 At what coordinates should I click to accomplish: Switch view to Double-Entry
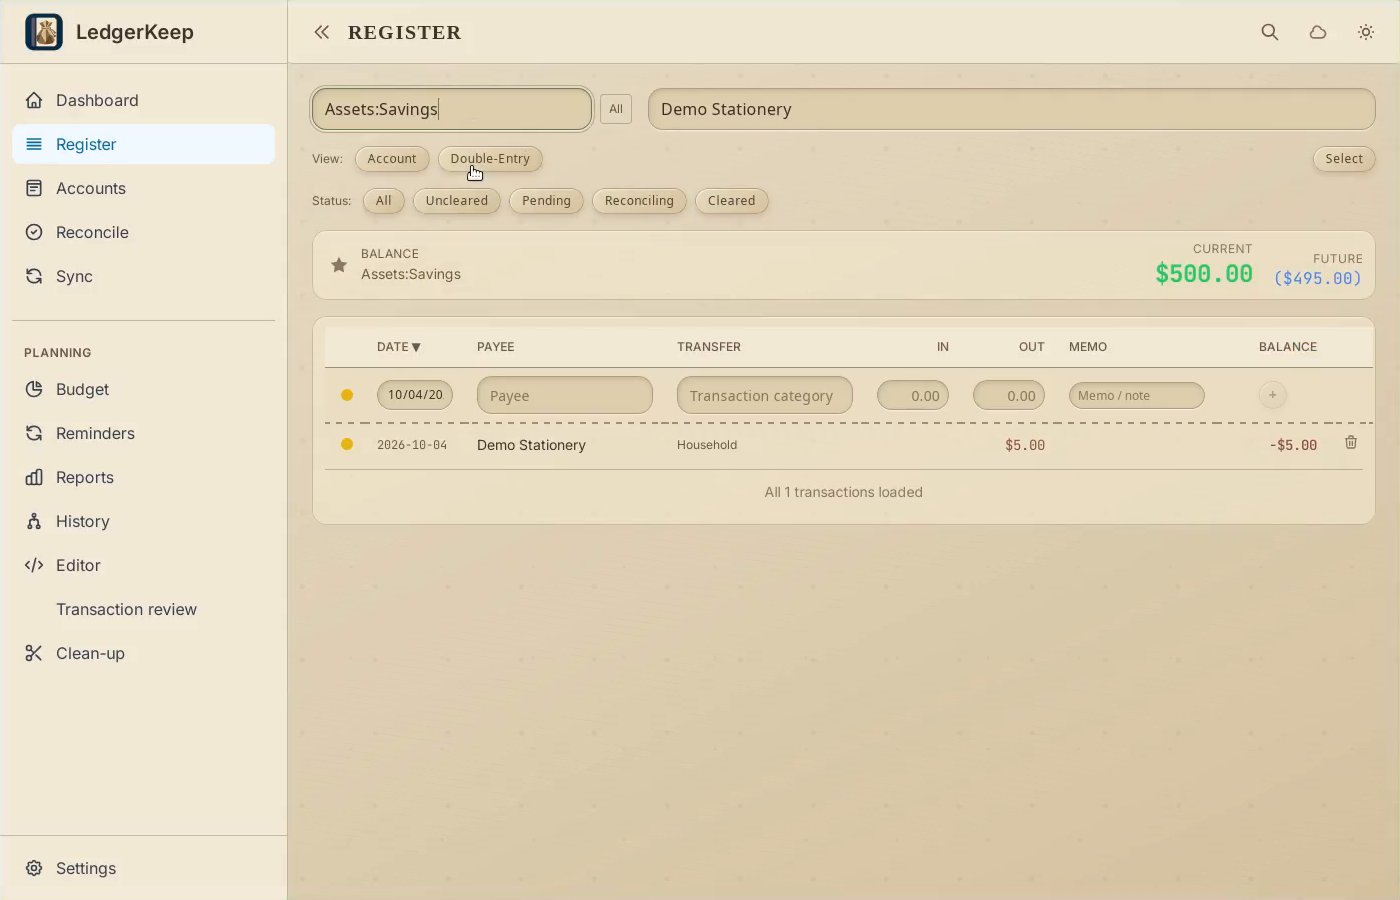tap(490, 159)
